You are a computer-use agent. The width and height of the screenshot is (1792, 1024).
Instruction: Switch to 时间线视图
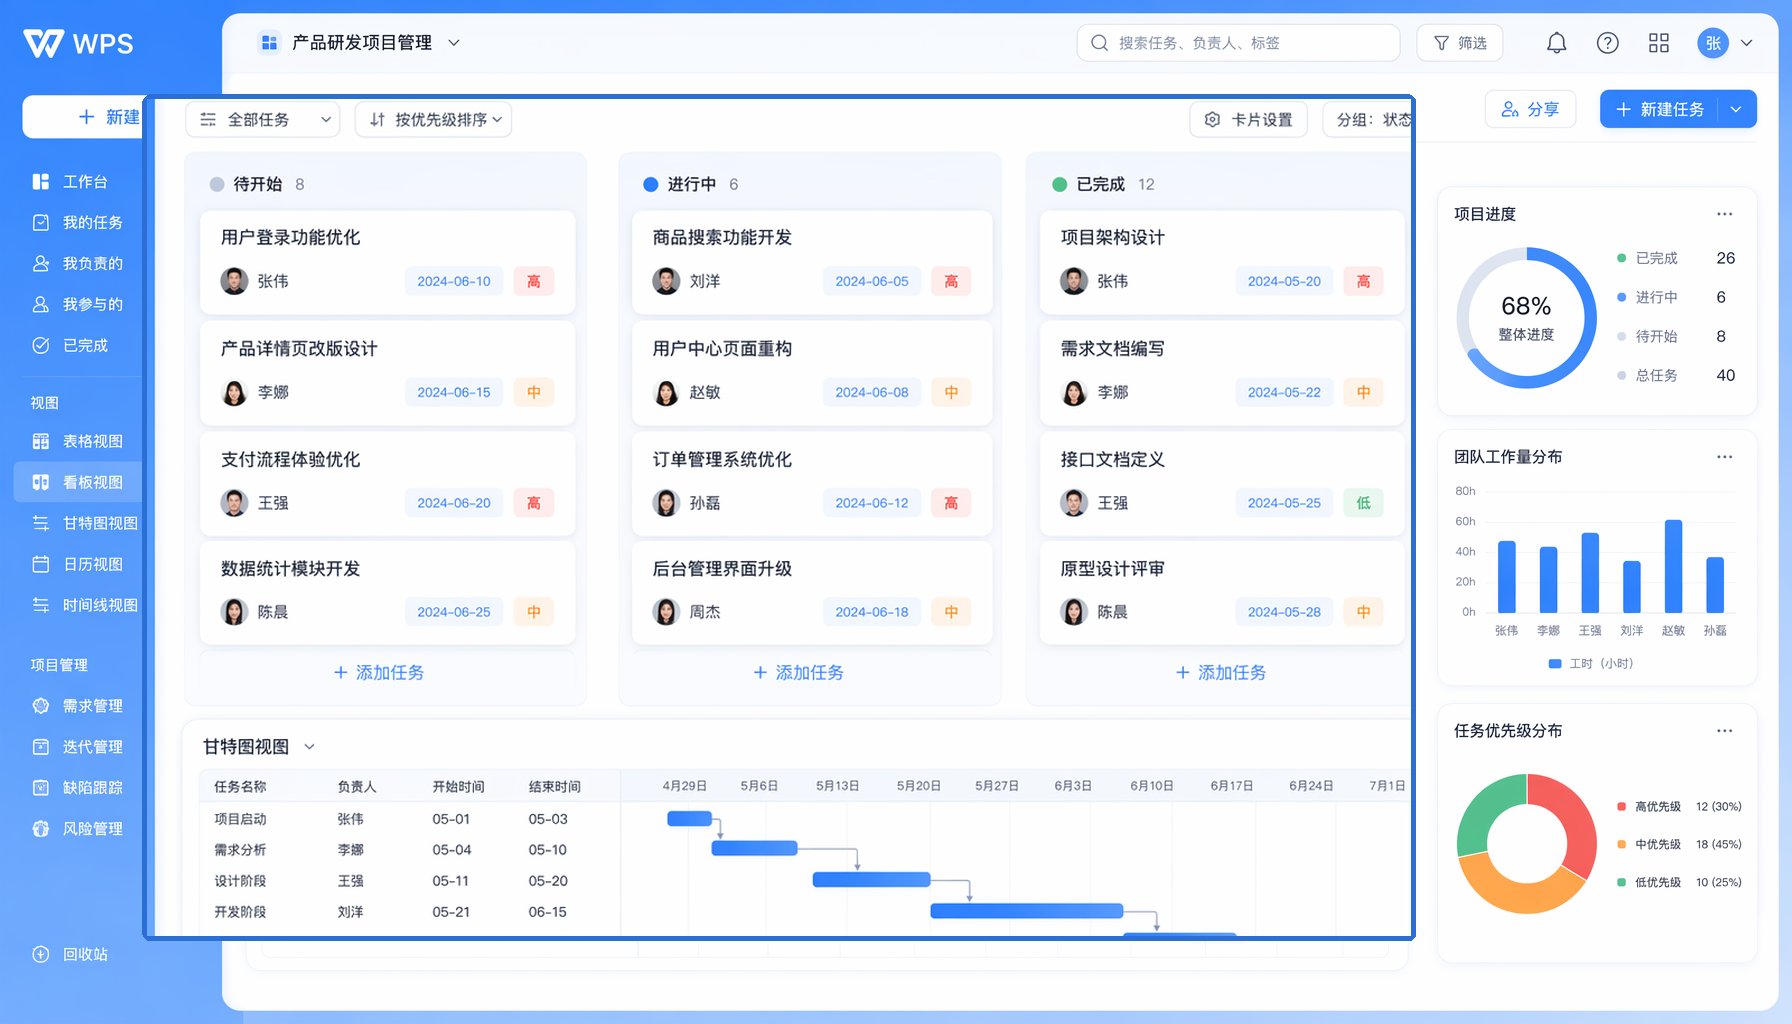pos(84,606)
